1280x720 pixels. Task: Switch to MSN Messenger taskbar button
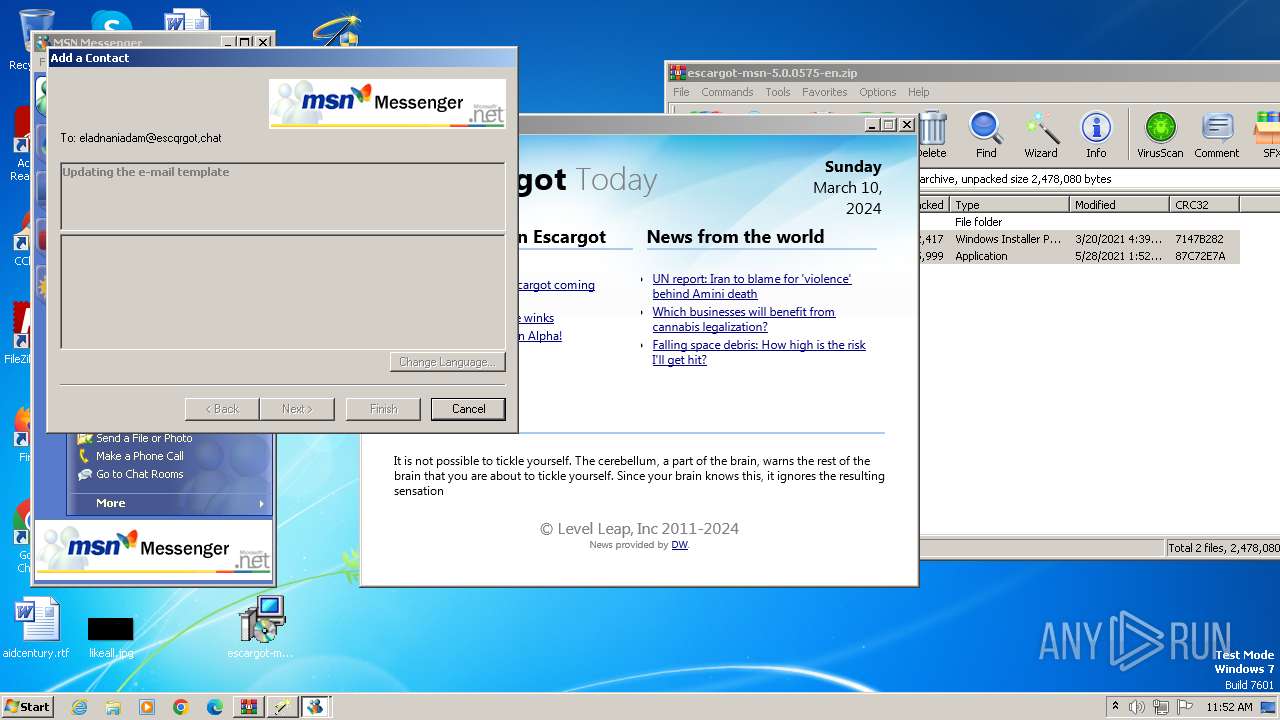[x=316, y=707]
